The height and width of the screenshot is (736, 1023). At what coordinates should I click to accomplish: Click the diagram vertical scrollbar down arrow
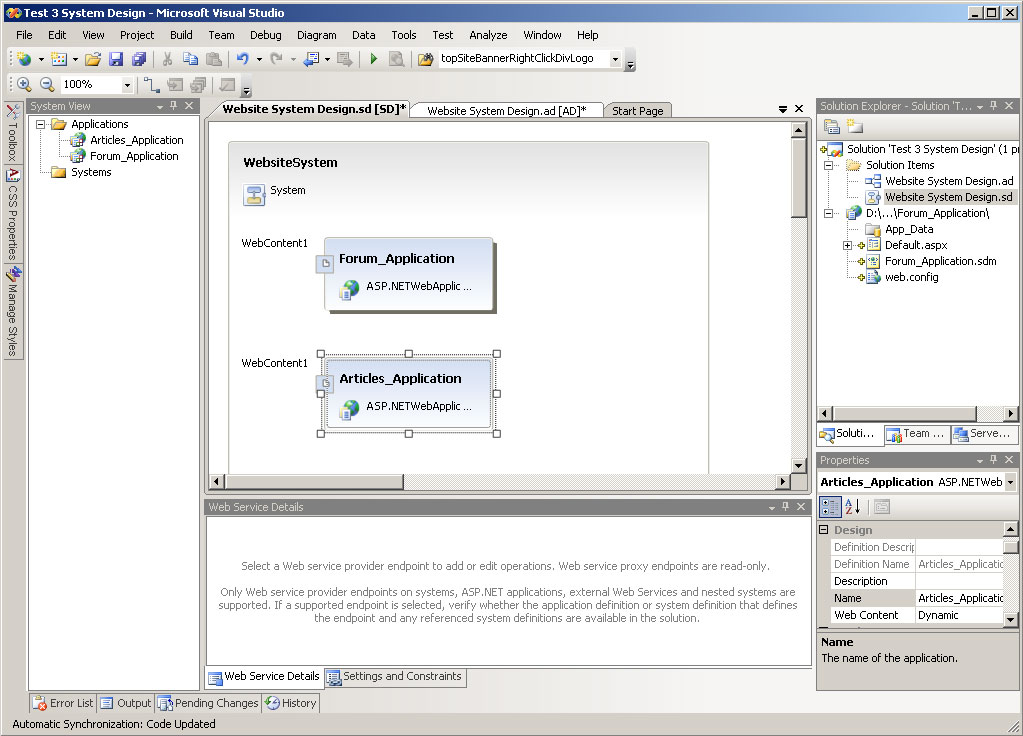point(799,465)
